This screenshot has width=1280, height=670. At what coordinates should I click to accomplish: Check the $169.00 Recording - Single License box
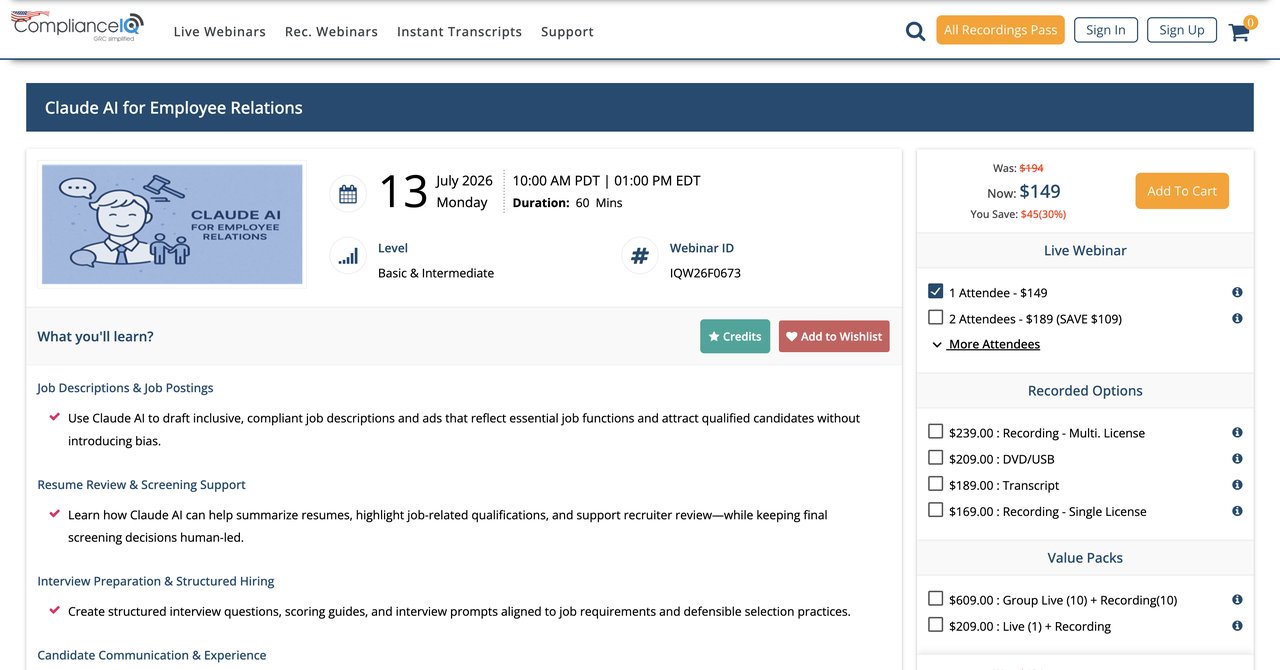click(x=936, y=509)
